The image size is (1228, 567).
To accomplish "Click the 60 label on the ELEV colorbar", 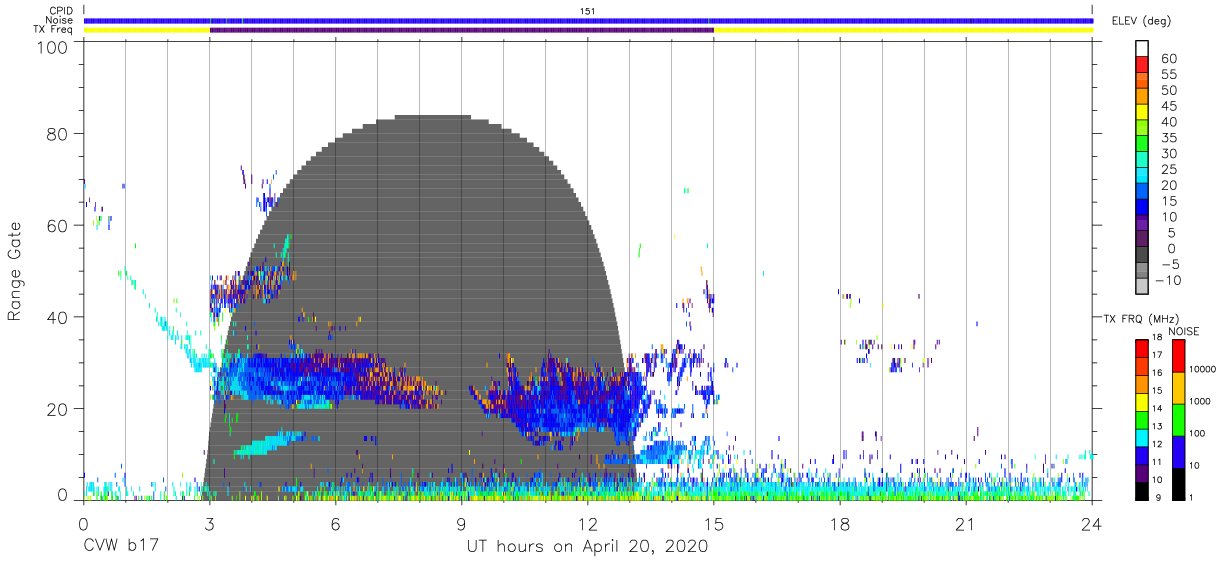I will [x=1168, y=58].
